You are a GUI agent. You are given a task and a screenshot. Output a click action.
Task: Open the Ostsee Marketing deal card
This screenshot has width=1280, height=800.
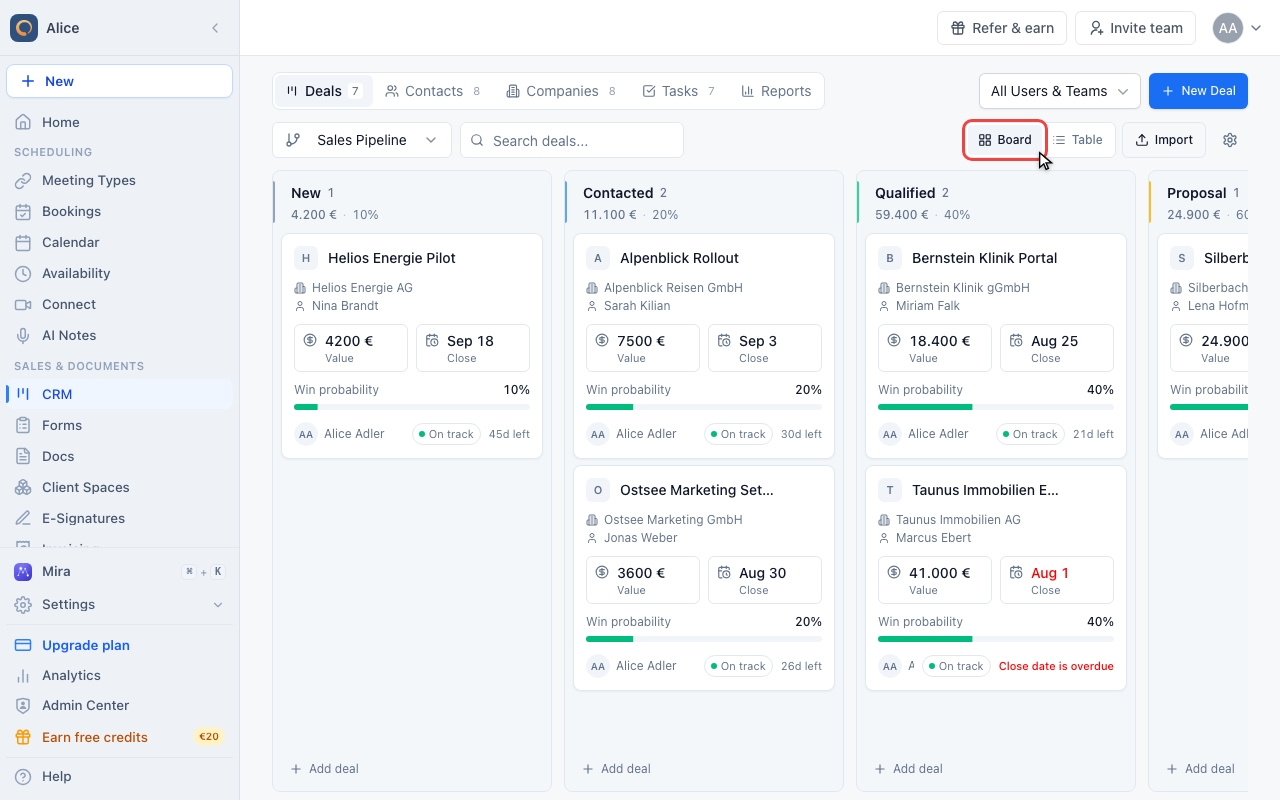[704, 578]
